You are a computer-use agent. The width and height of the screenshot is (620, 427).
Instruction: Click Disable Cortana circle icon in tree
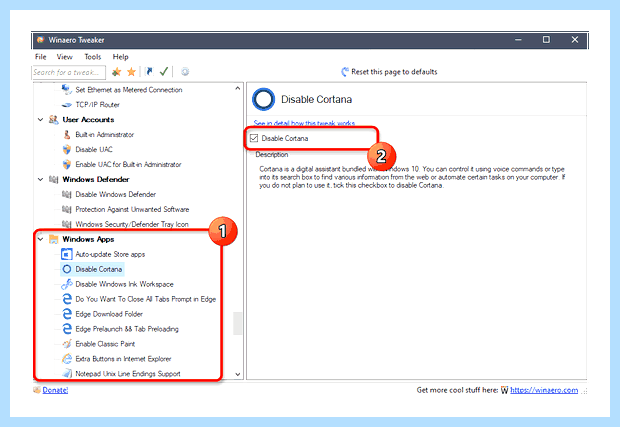67,269
